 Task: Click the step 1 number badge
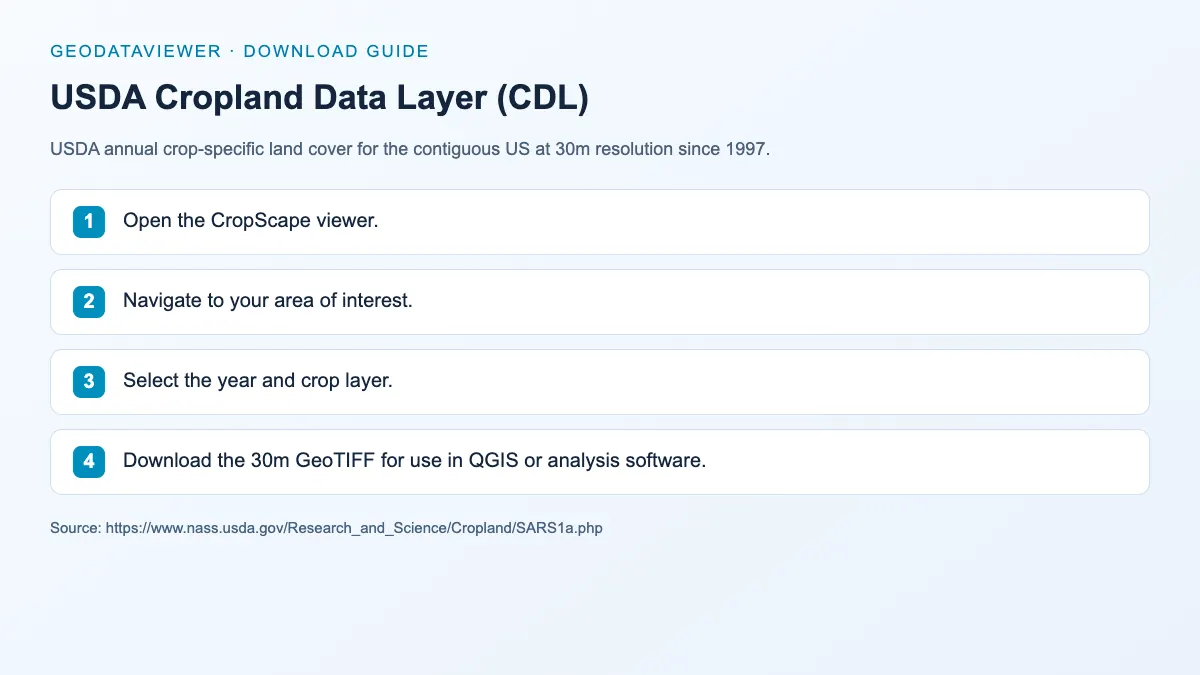click(89, 222)
